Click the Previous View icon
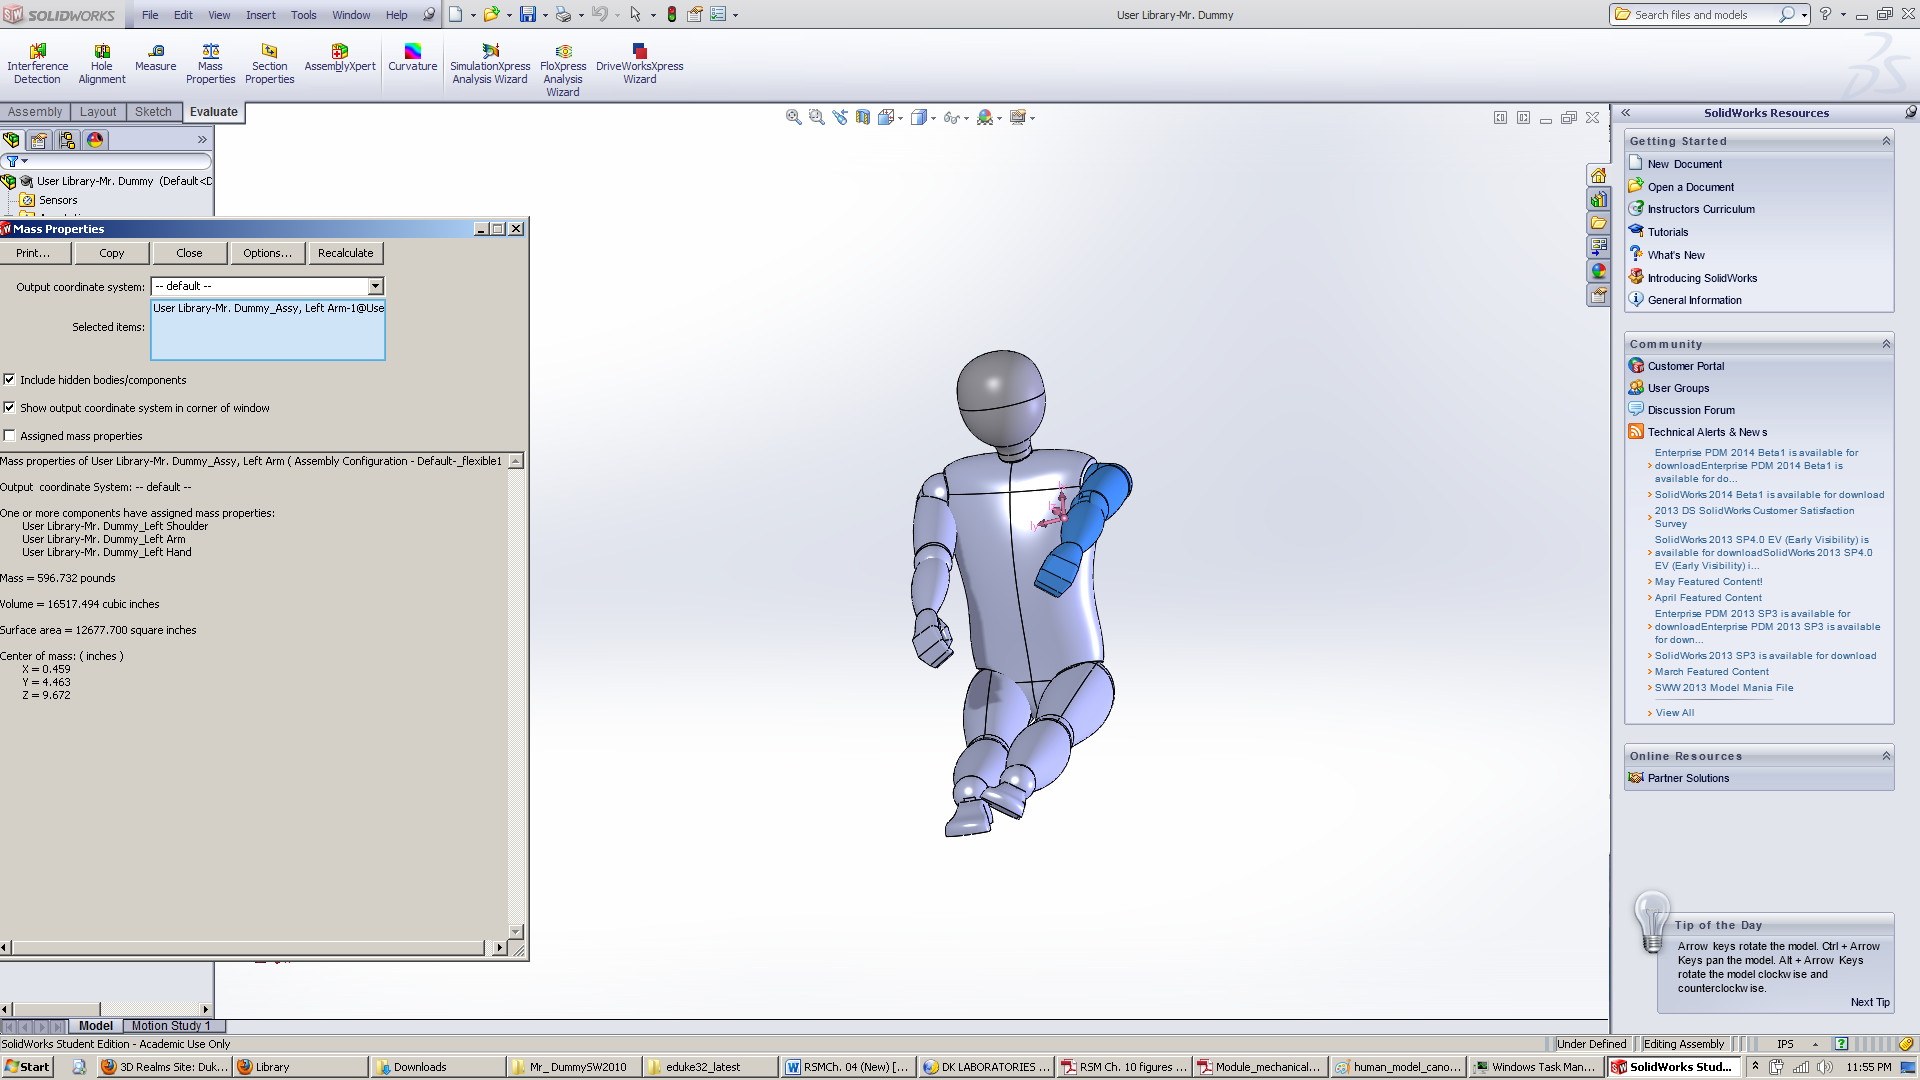1920x1080 pixels. [x=840, y=117]
